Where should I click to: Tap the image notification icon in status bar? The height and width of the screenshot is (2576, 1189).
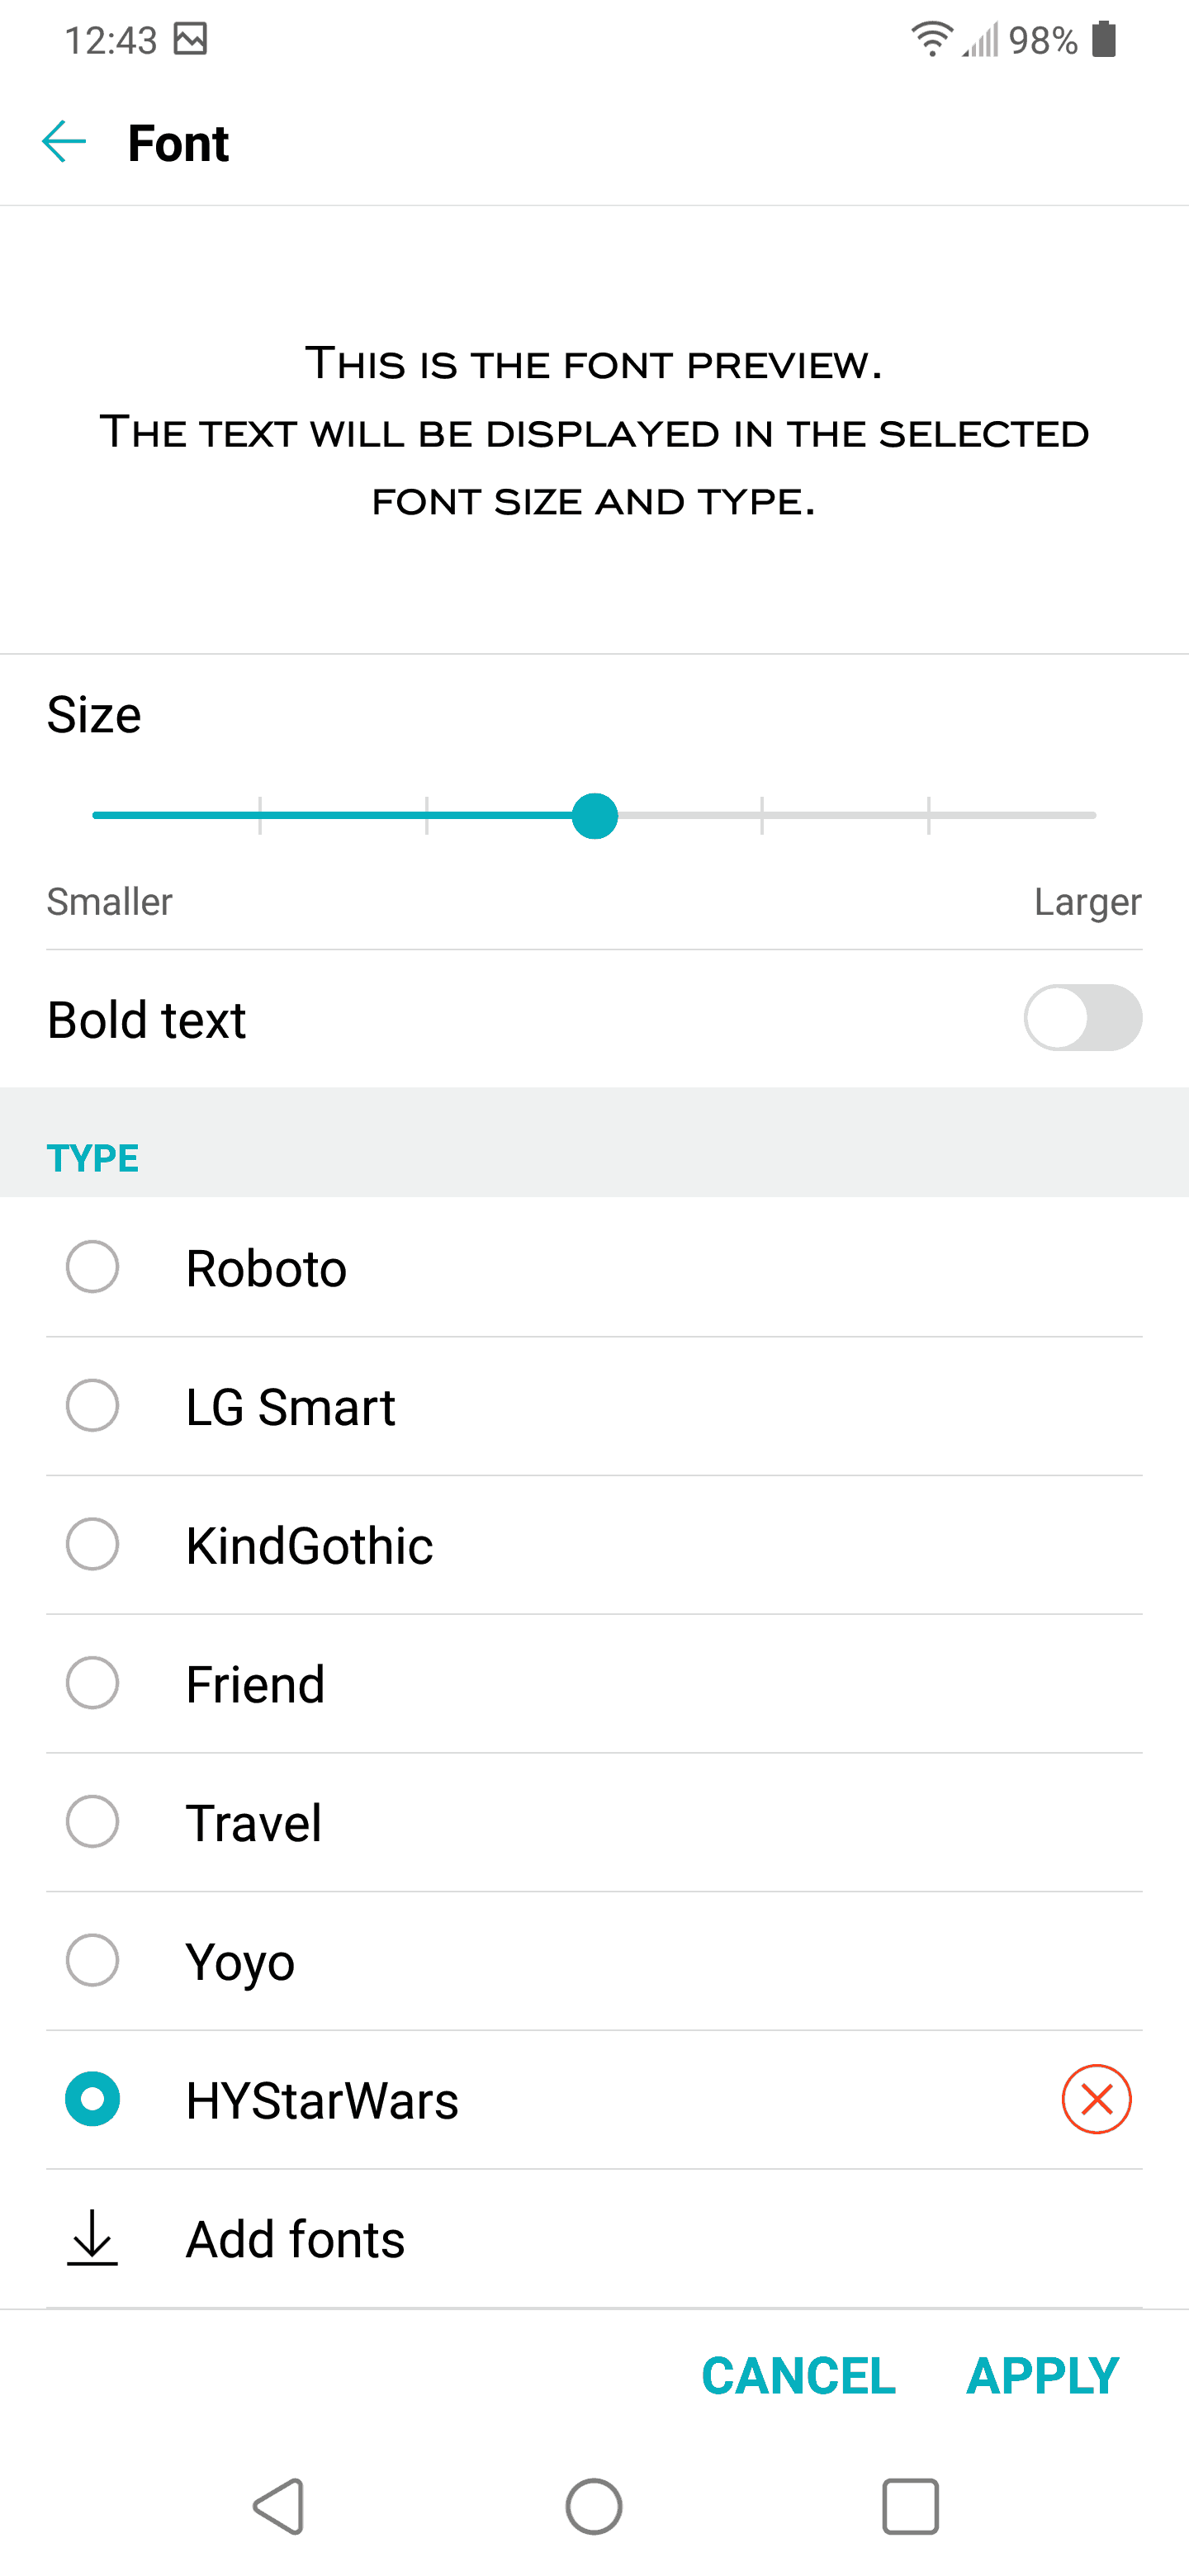tap(190, 40)
